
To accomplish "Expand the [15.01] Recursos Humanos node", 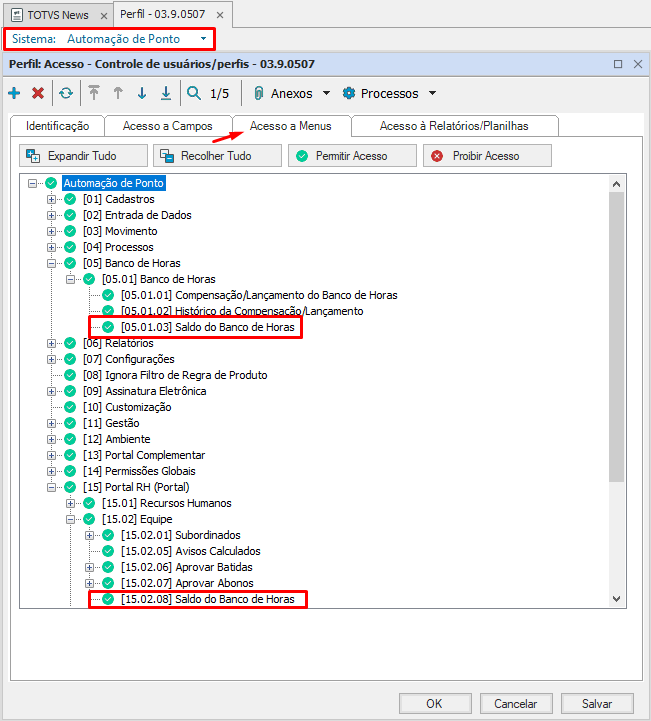I will click(x=70, y=504).
